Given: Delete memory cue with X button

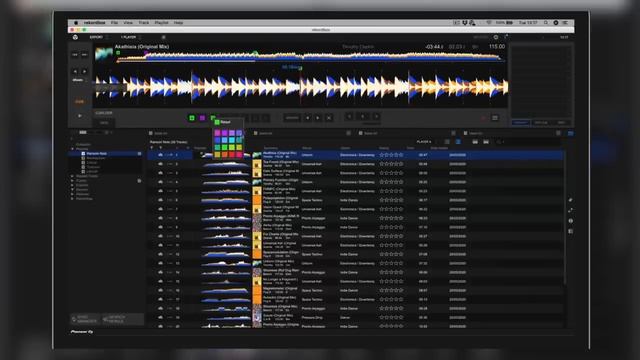Looking at the screenshot, I should click(x=329, y=118).
